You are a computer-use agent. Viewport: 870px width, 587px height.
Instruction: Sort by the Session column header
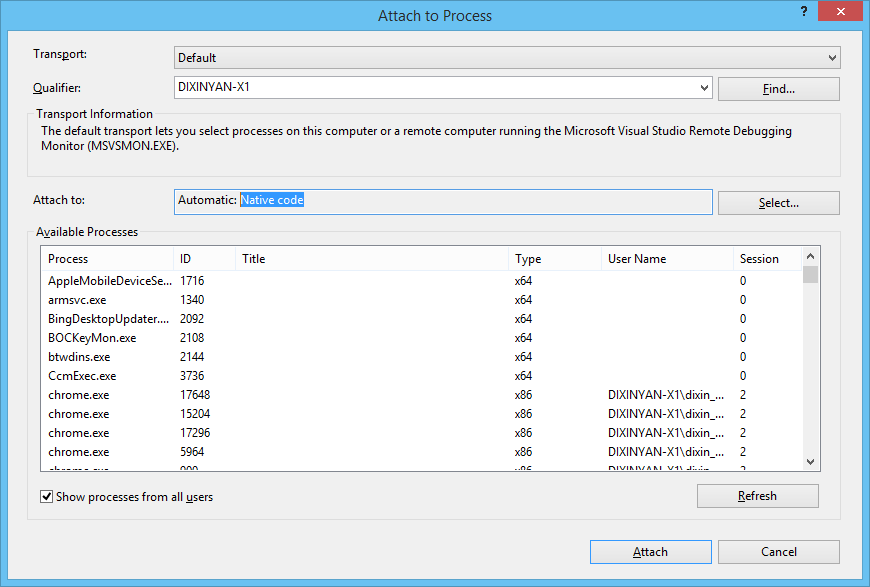point(767,259)
